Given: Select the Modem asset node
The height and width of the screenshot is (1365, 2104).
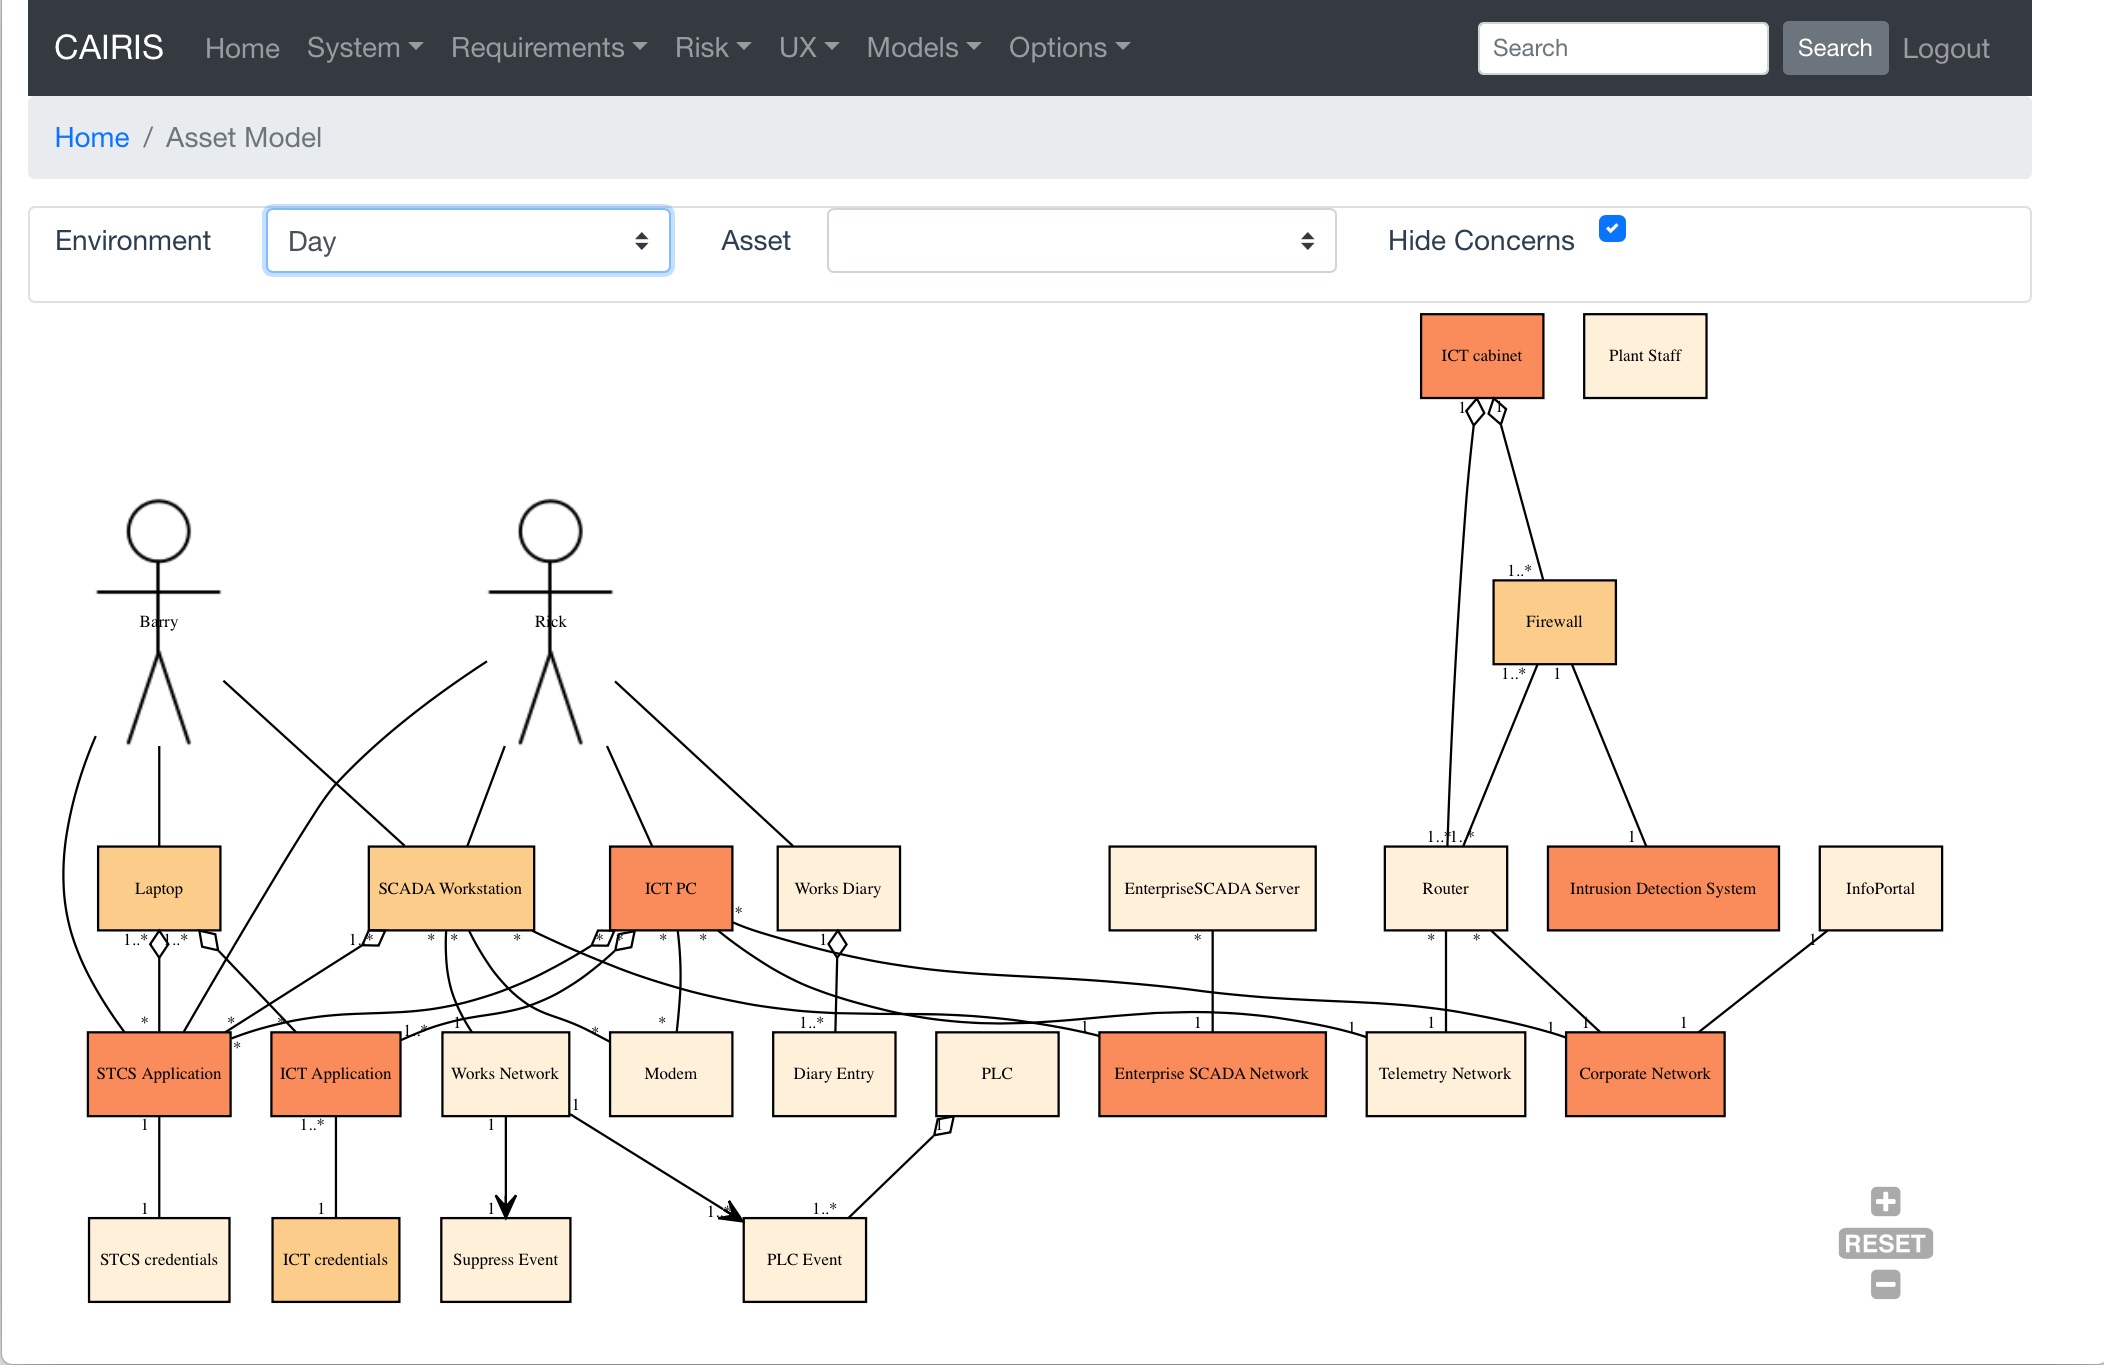Looking at the screenshot, I should (671, 1074).
